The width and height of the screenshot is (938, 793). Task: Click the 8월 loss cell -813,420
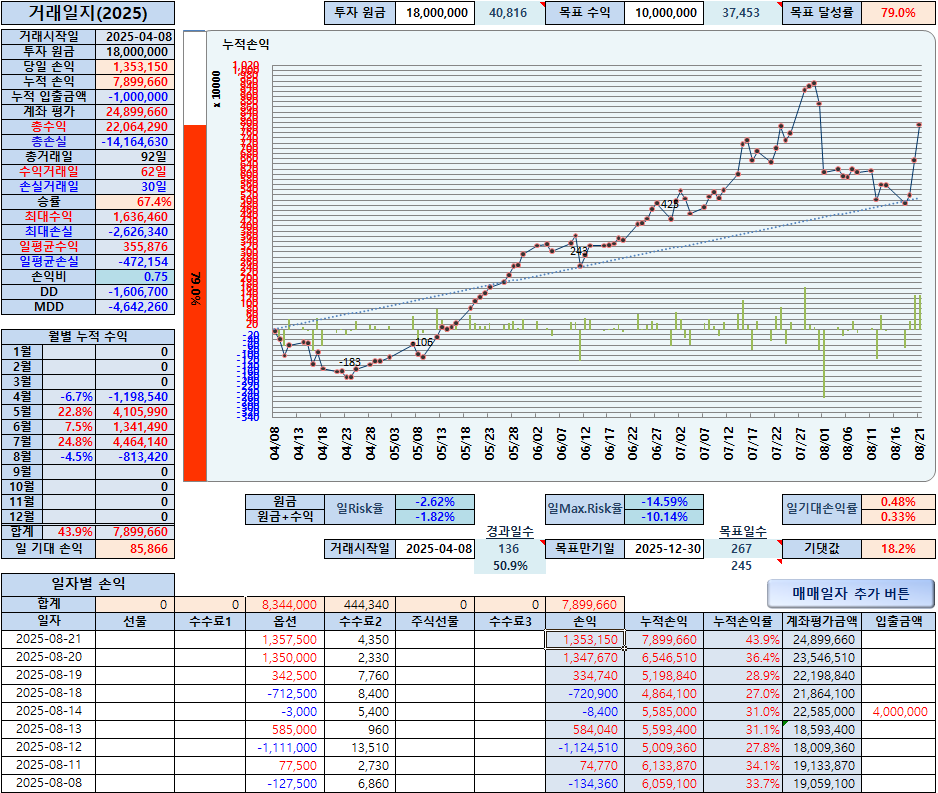[135, 456]
